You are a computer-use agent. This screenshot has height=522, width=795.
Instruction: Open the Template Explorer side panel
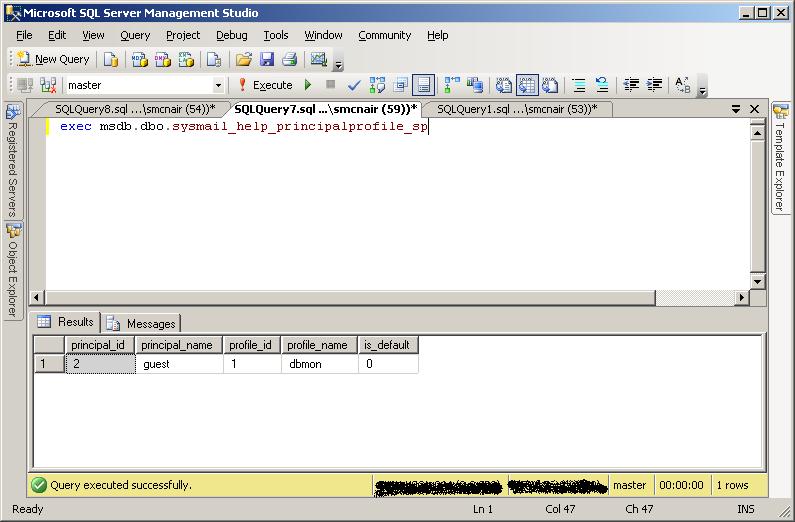[780, 158]
